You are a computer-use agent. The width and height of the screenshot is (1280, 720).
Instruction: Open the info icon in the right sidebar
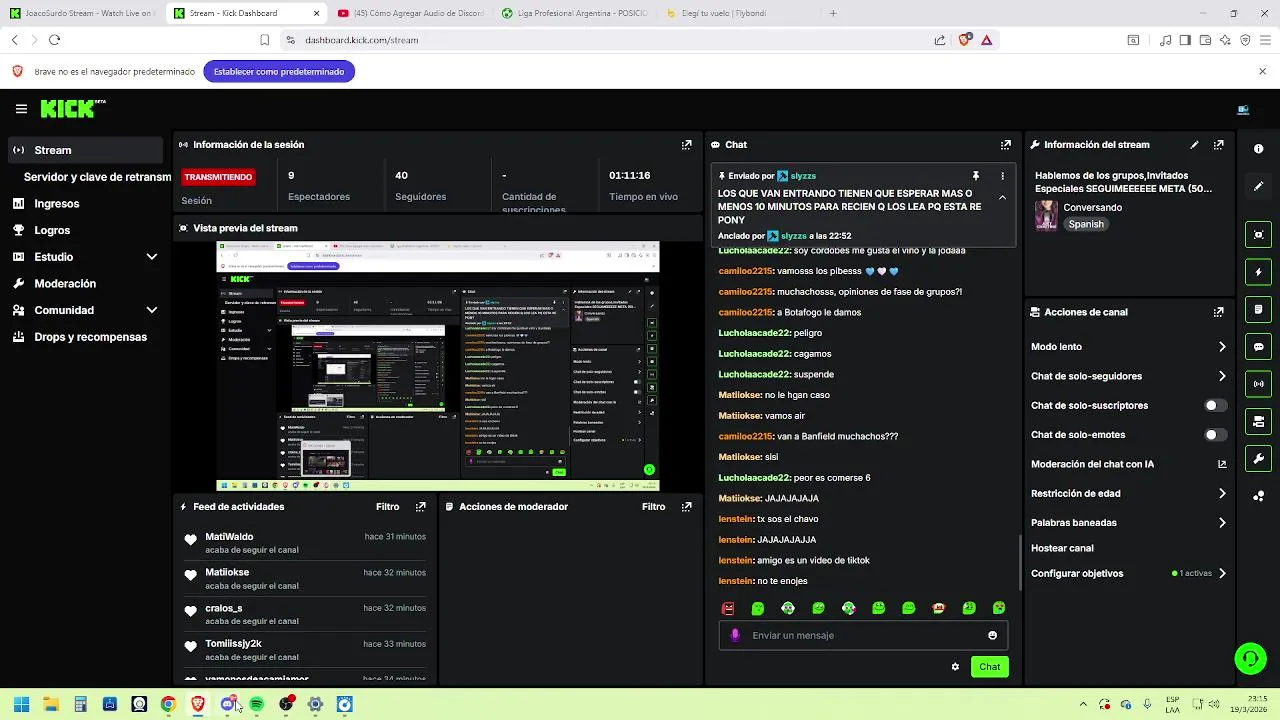(x=1258, y=149)
